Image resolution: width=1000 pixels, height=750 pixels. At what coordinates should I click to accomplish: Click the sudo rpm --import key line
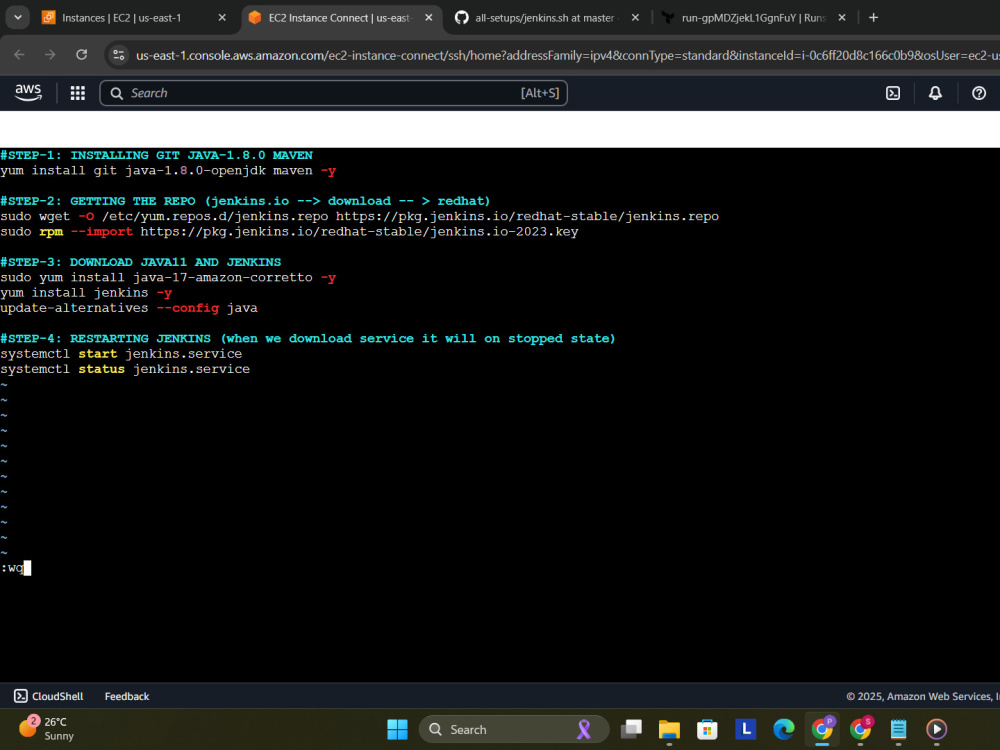point(289,232)
